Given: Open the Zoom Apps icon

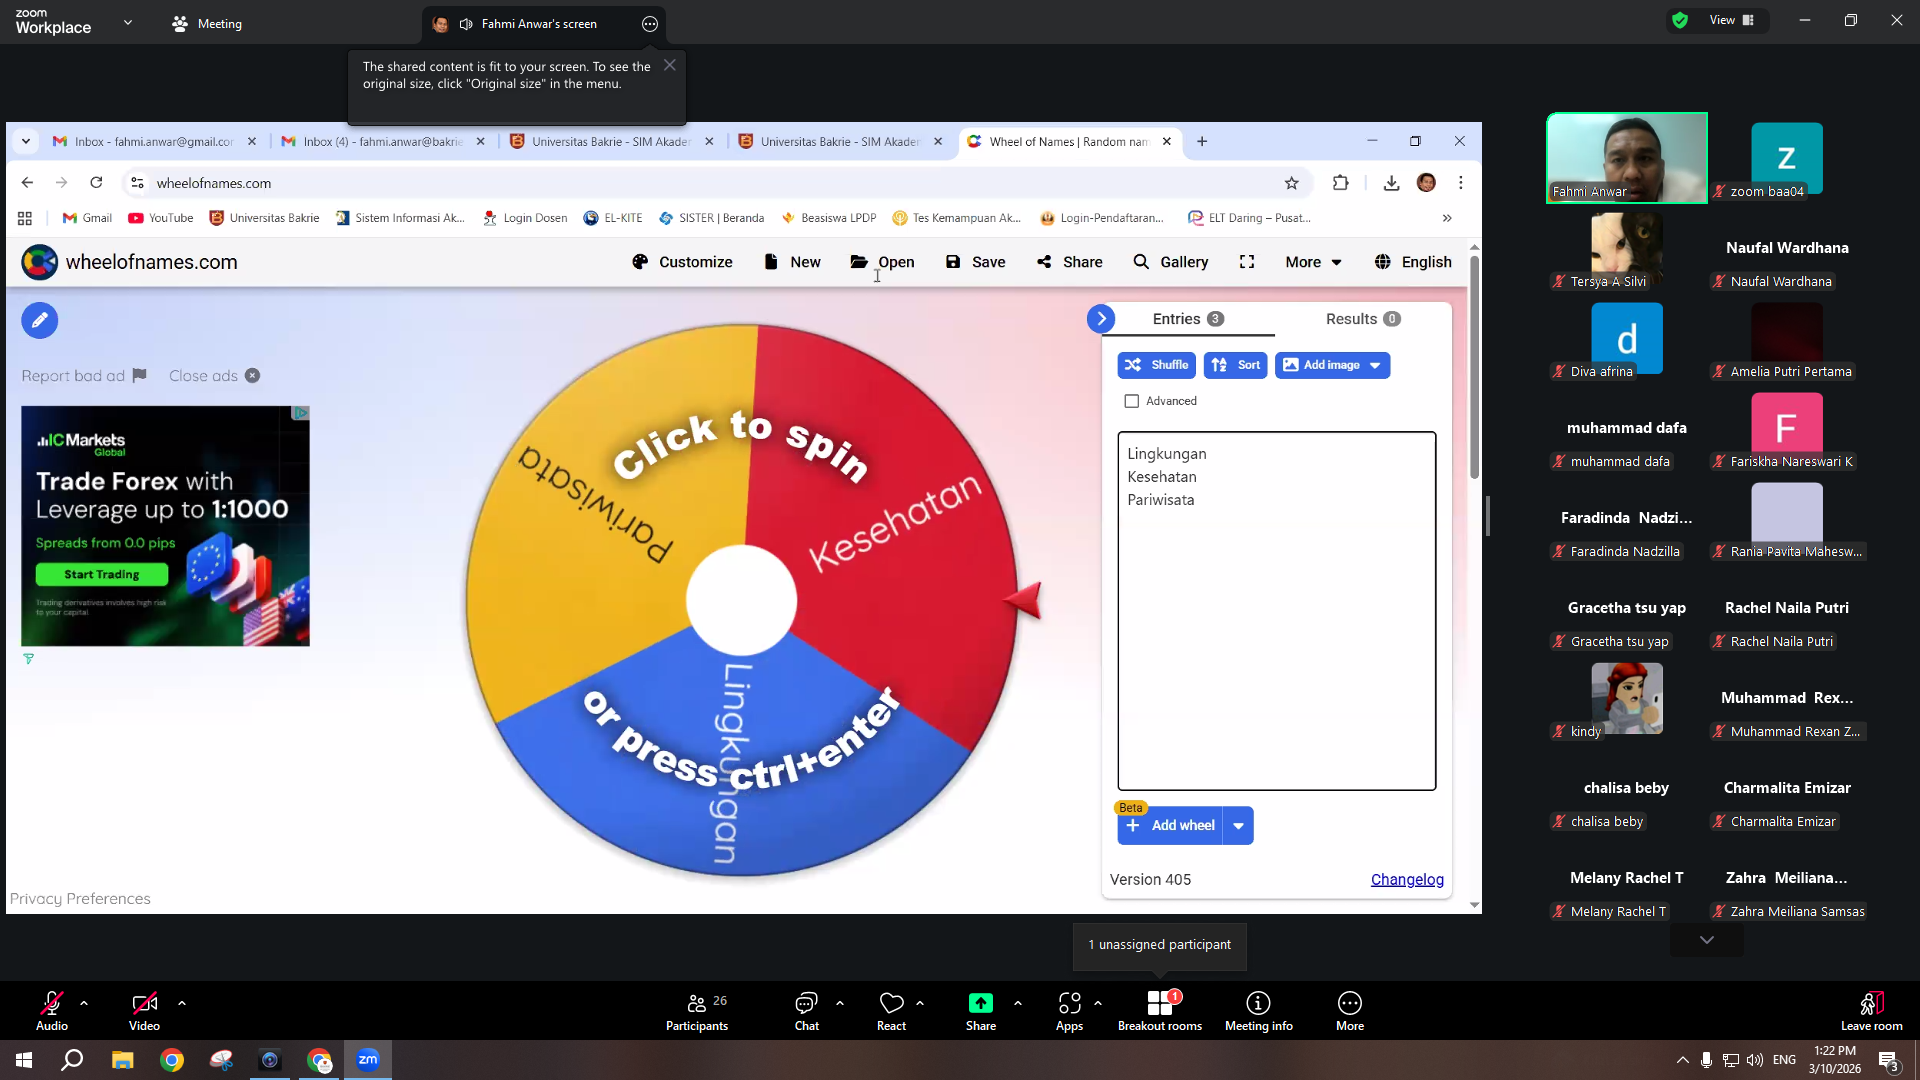Looking at the screenshot, I should [1069, 1003].
